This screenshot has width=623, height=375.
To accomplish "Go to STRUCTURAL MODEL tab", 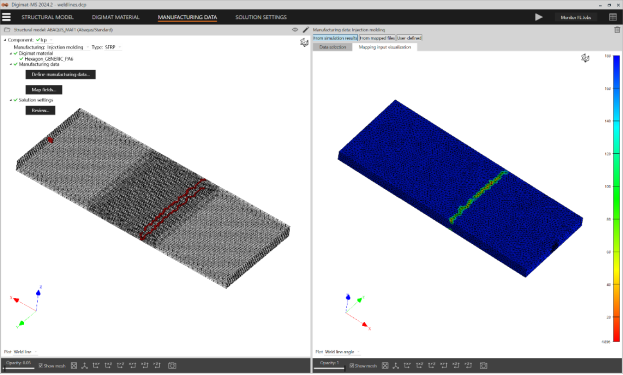I will point(47,17).
